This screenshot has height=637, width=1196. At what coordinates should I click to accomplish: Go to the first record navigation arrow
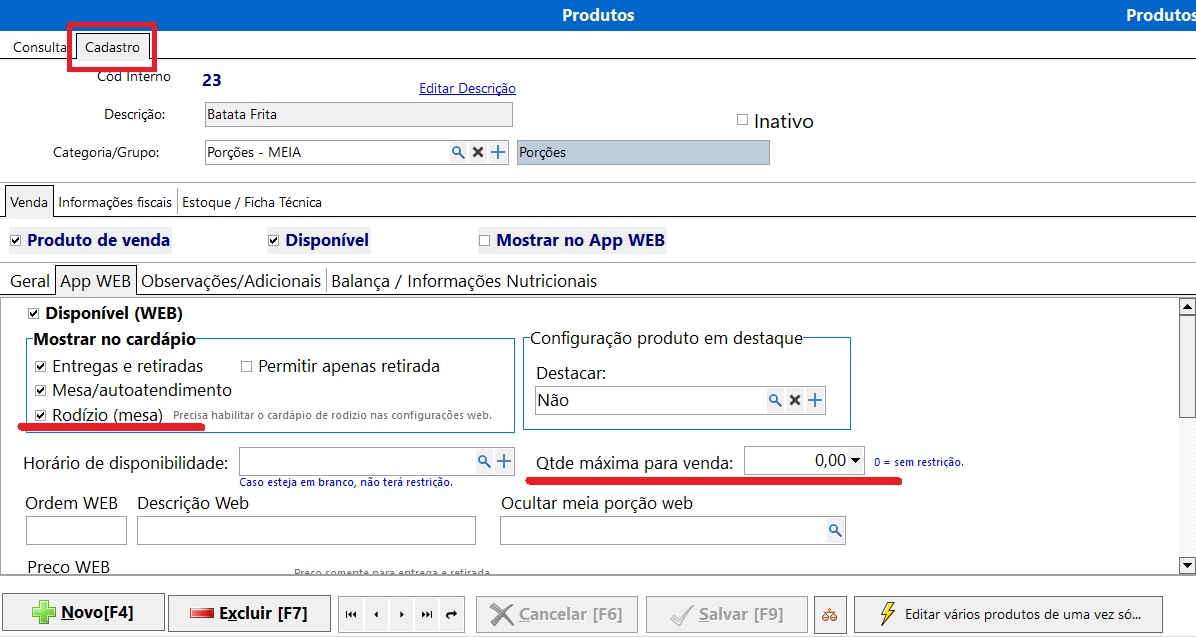click(351, 614)
